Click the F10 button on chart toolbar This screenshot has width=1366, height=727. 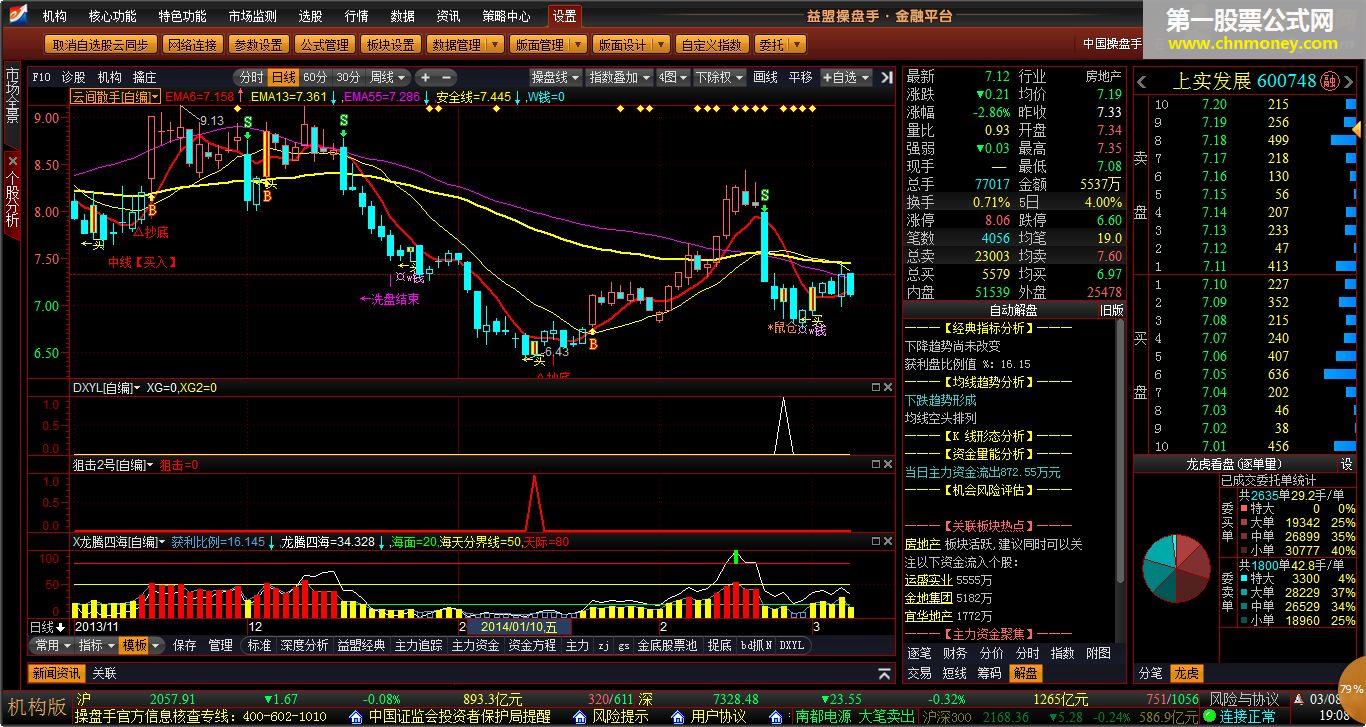(41, 77)
